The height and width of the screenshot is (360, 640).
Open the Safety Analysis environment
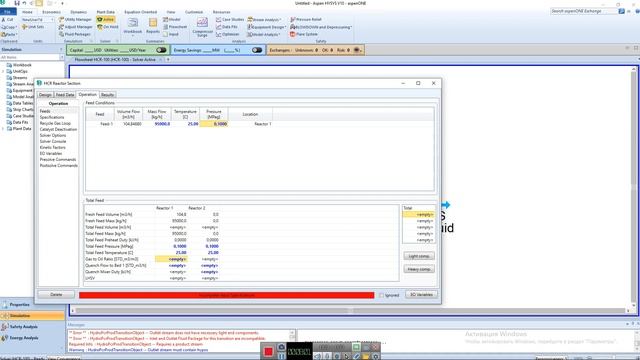tap(32, 327)
